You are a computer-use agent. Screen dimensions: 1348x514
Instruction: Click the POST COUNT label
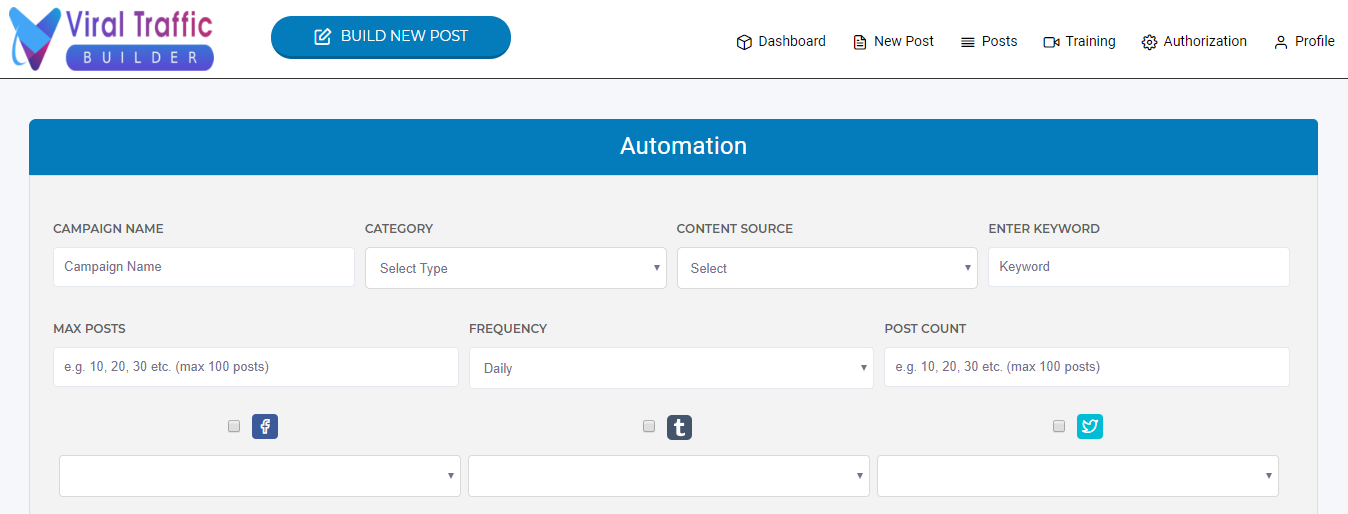tap(925, 329)
